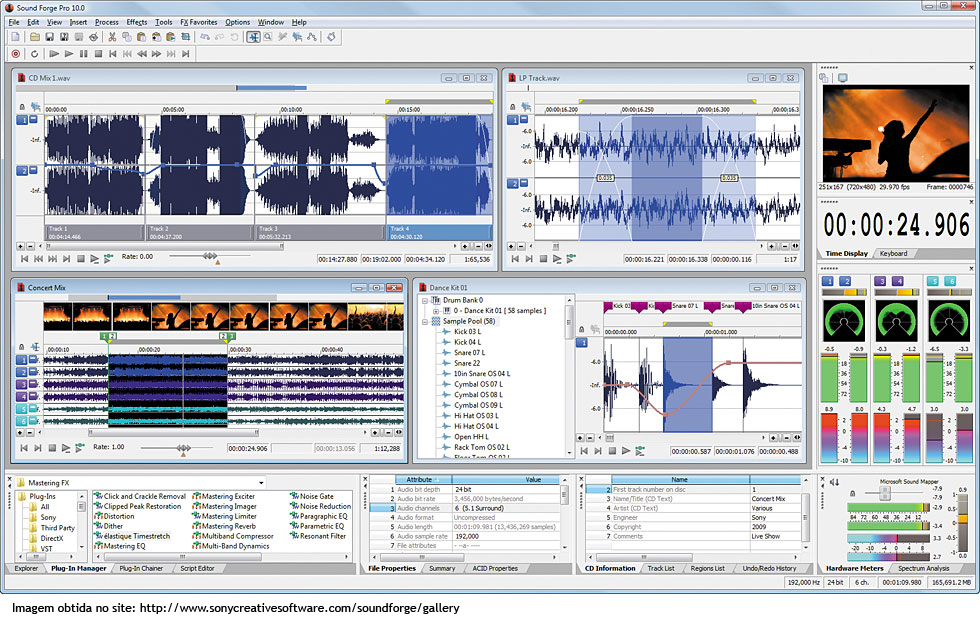This screenshot has height=620, width=980.
Task: Click the Stop button in Concert Mix window
Action: (x=52, y=448)
